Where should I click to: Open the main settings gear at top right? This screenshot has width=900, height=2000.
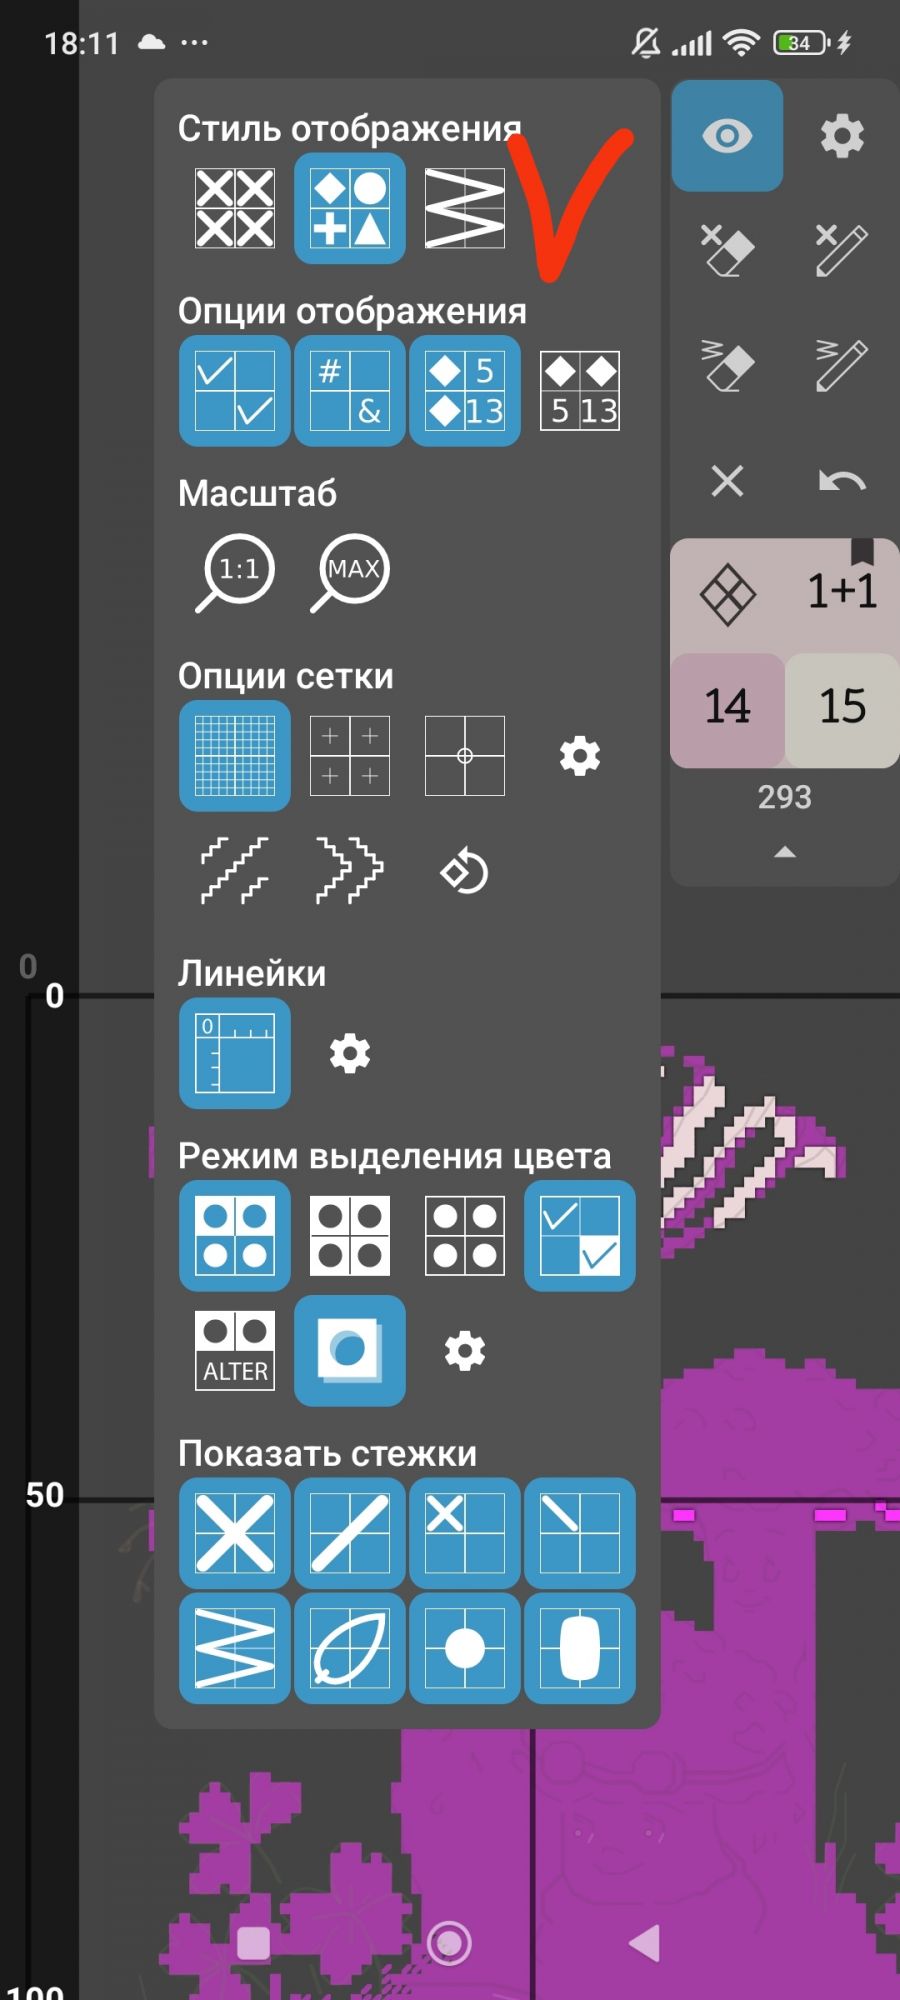coord(842,136)
